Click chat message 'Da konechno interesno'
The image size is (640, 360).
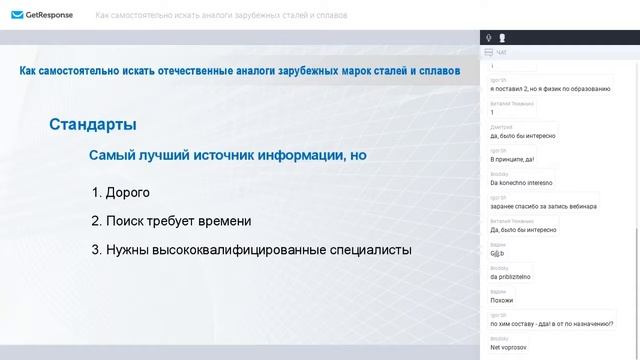click(521, 183)
